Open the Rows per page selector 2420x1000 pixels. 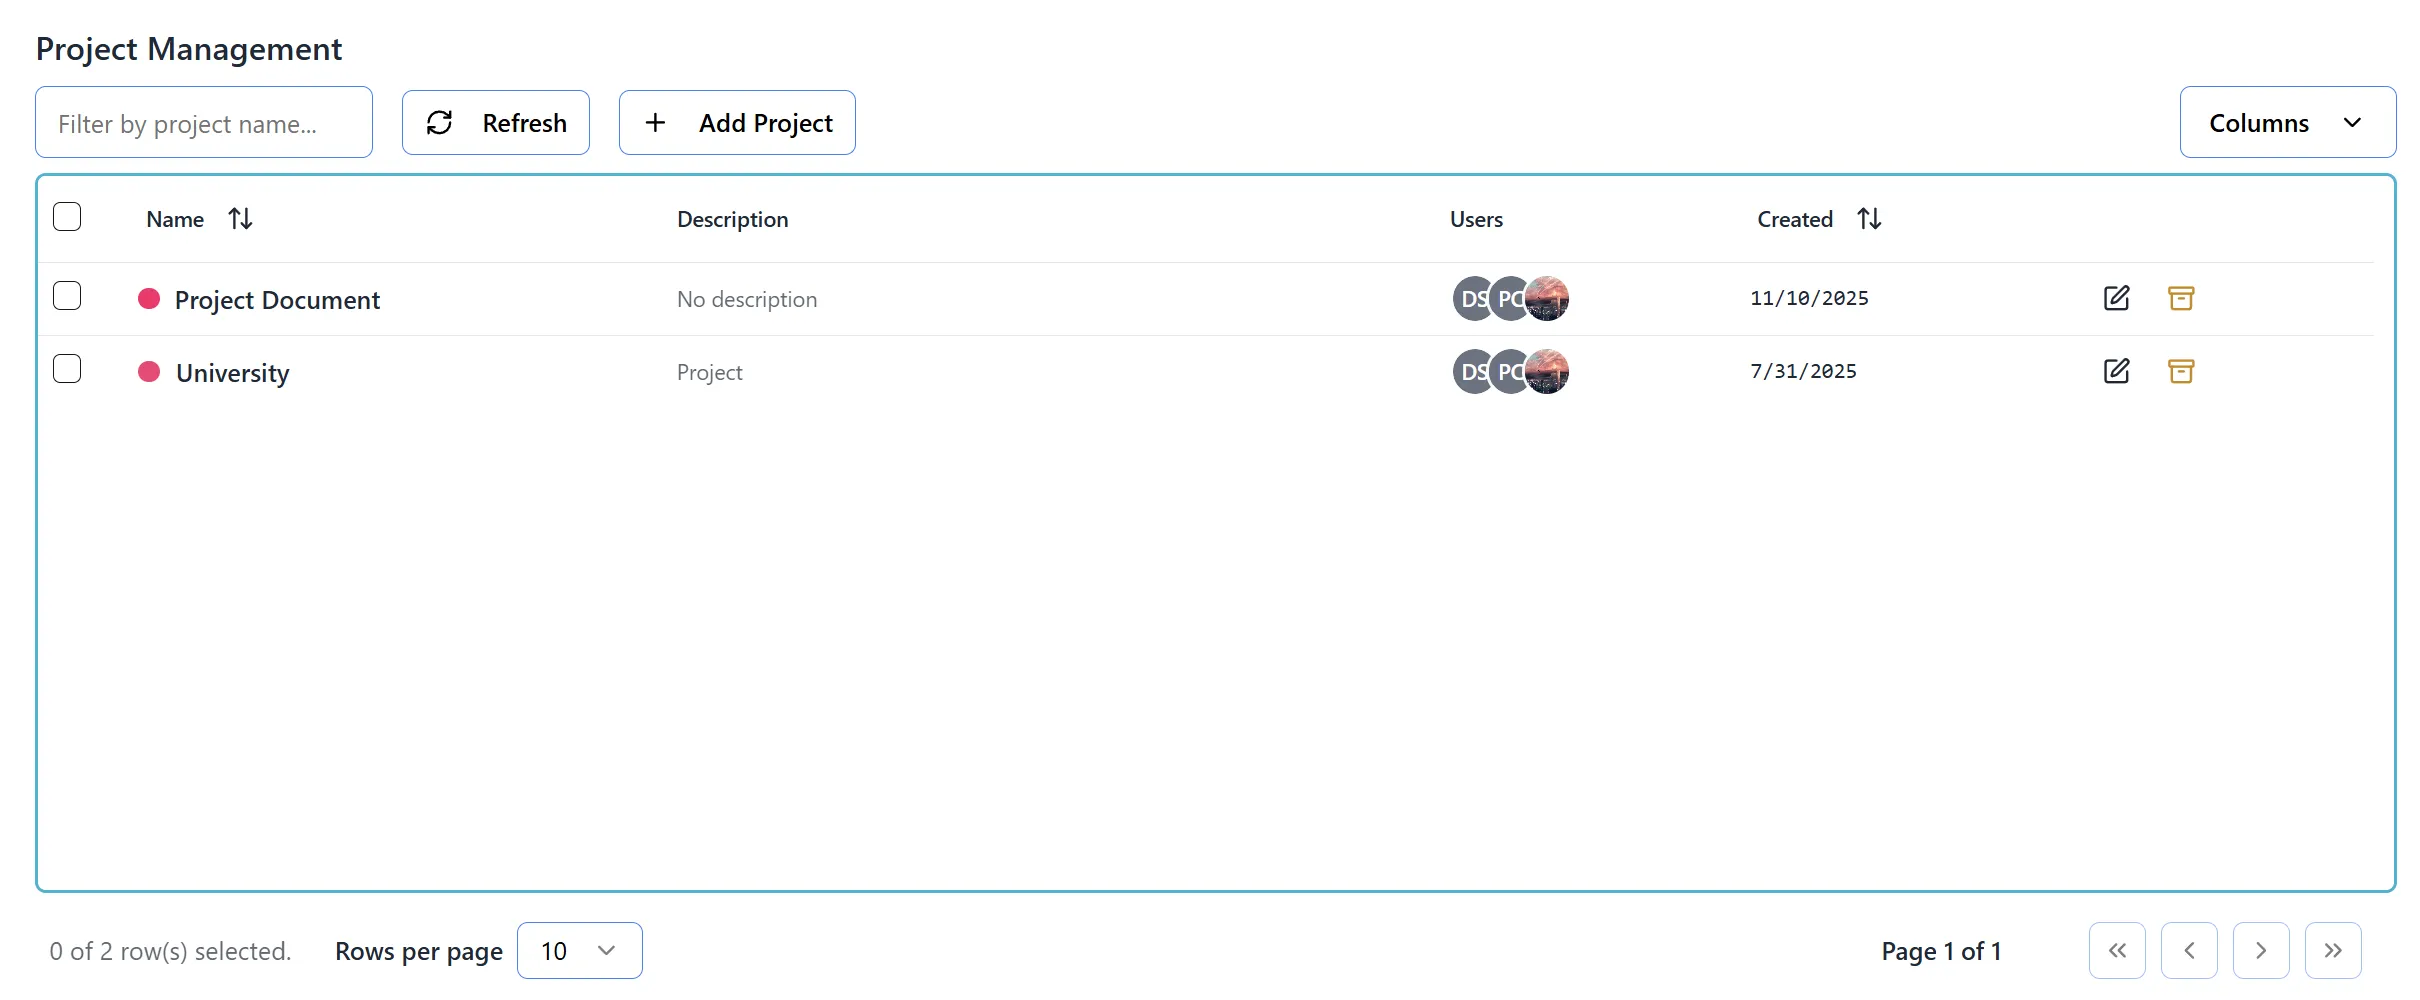(579, 950)
